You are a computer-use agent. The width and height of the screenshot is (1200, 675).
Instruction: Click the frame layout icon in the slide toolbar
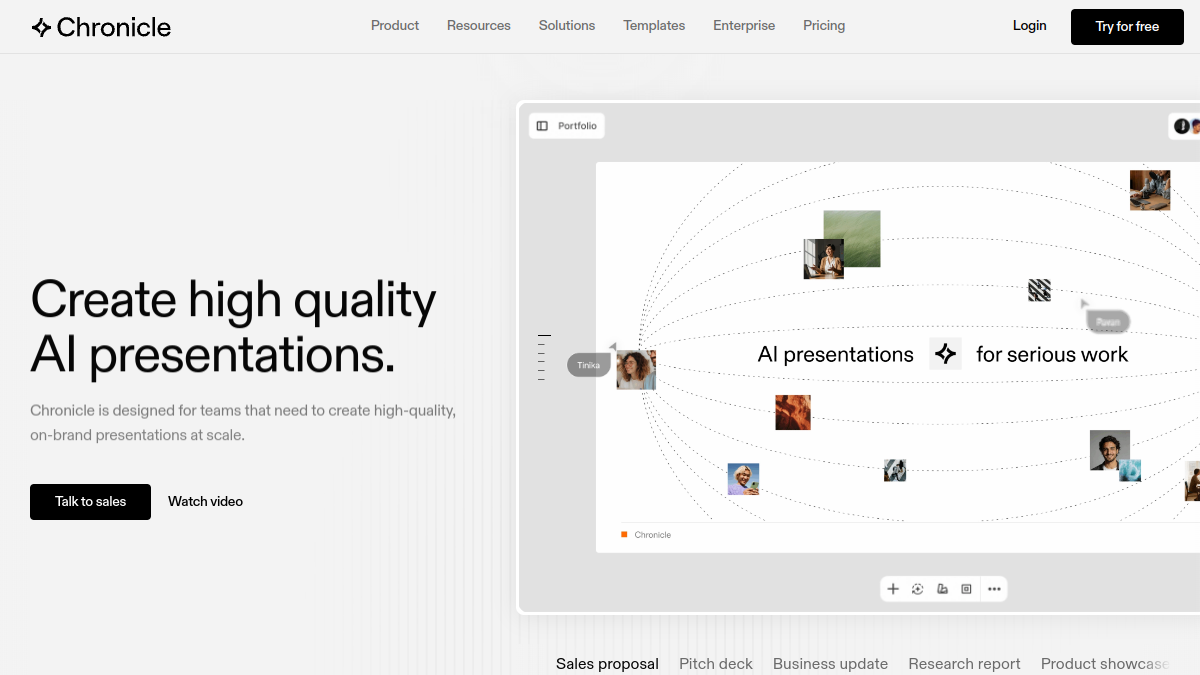click(x=966, y=589)
